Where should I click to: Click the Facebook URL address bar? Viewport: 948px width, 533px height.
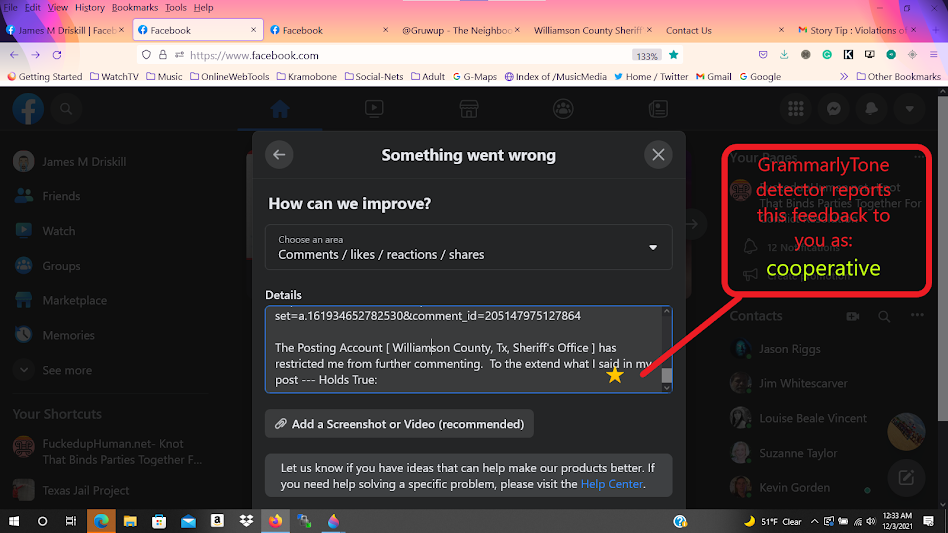coord(408,56)
